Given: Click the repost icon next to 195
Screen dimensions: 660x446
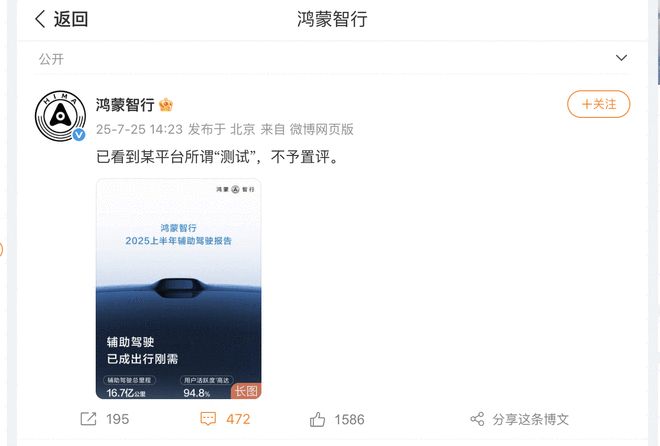Looking at the screenshot, I should (x=88, y=419).
